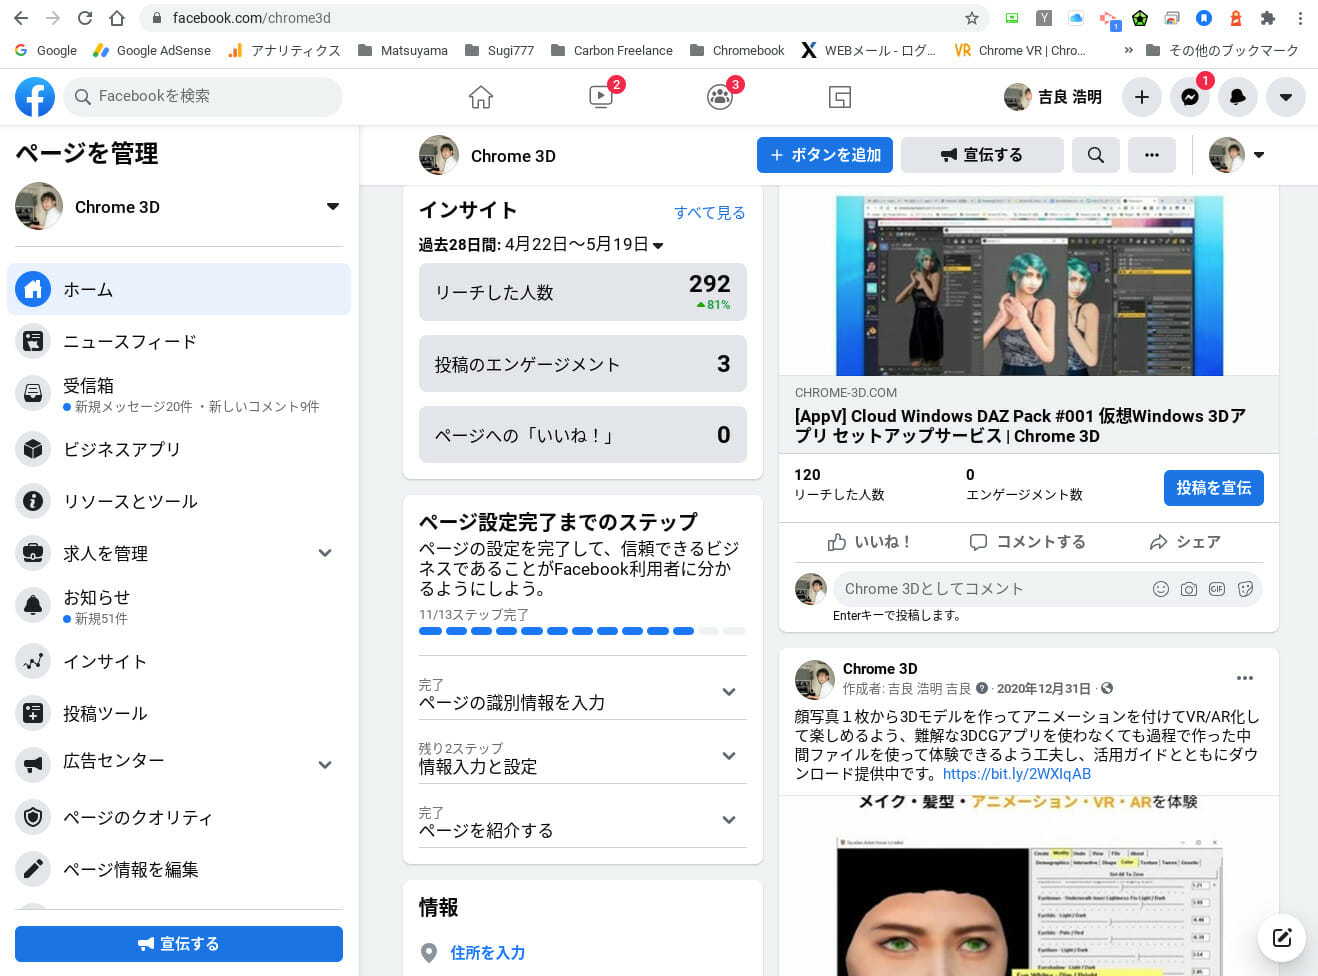The width and height of the screenshot is (1318, 976).
Task: Click the emoji icon in comment box
Action: [1161, 589]
